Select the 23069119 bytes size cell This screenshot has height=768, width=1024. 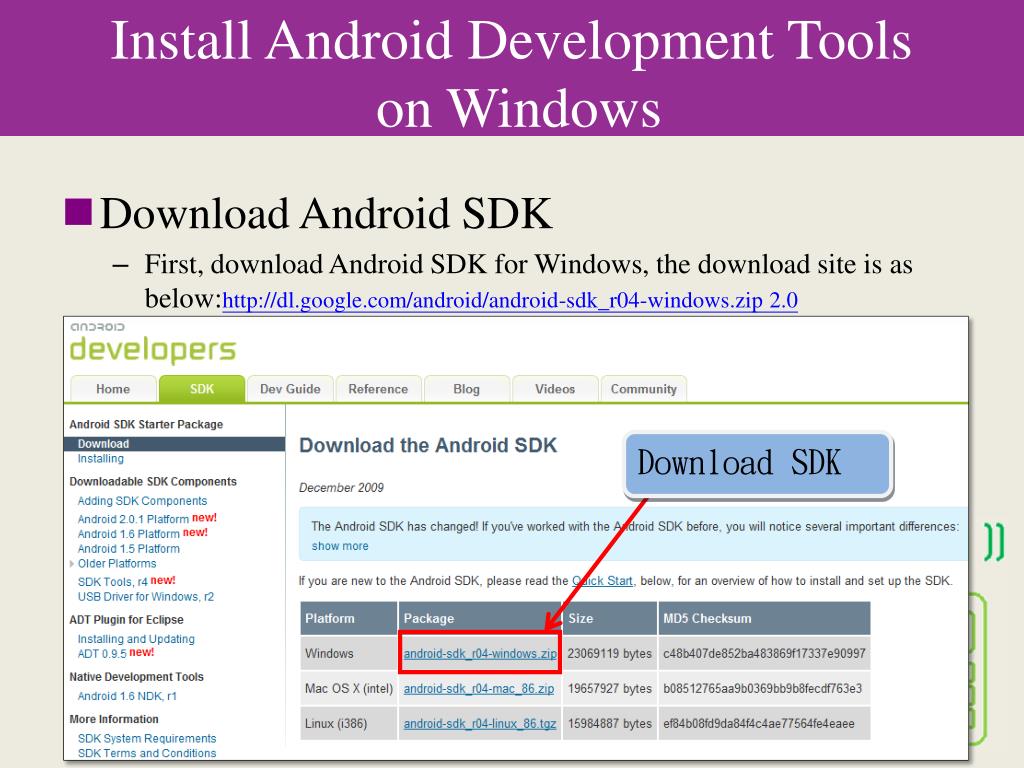coord(609,654)
